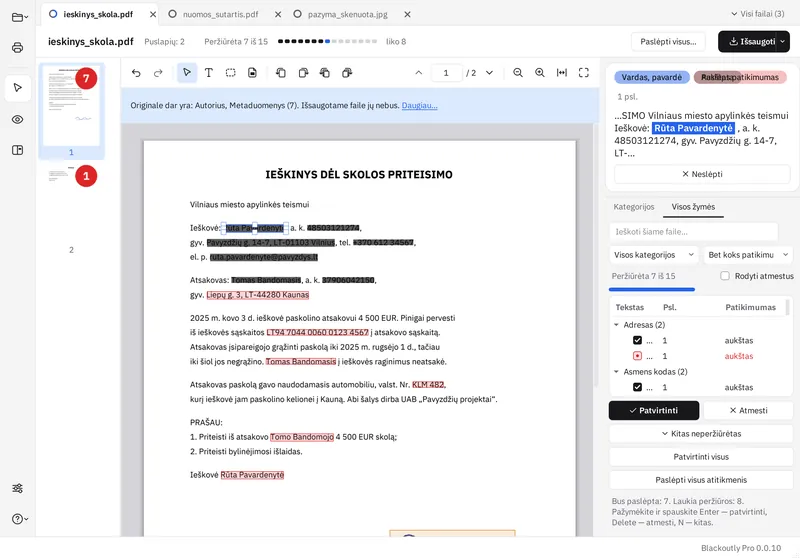Open the folder icon menu in sidebar
The width and height of the screenshot is (800, 559).
click(x=19, y=17)
